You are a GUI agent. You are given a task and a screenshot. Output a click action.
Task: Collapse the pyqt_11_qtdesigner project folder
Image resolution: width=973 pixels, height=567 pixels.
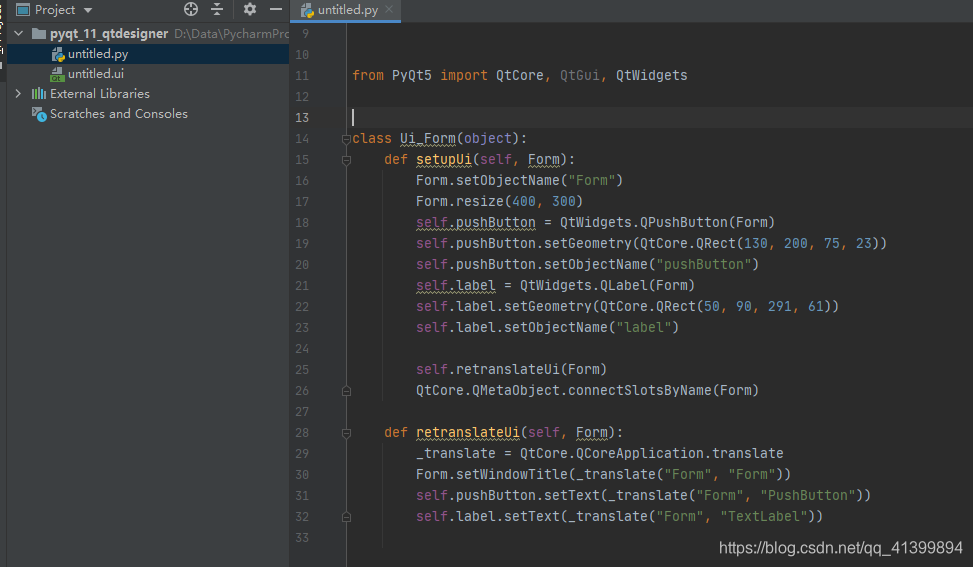[x=19, y=33]
